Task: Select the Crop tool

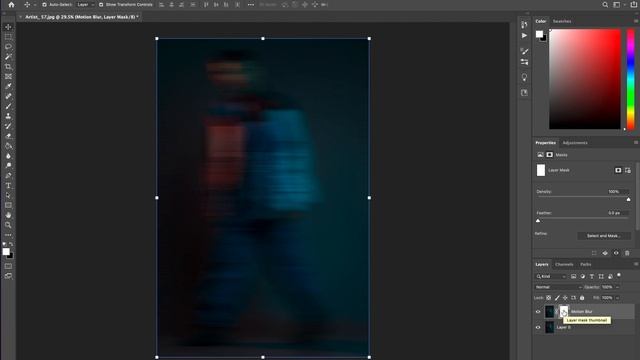Action: [8, 67]
